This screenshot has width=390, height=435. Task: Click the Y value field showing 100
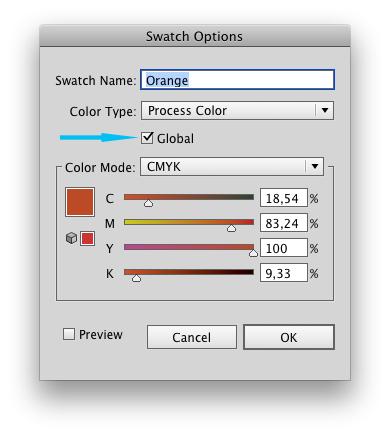pos(284,248)
